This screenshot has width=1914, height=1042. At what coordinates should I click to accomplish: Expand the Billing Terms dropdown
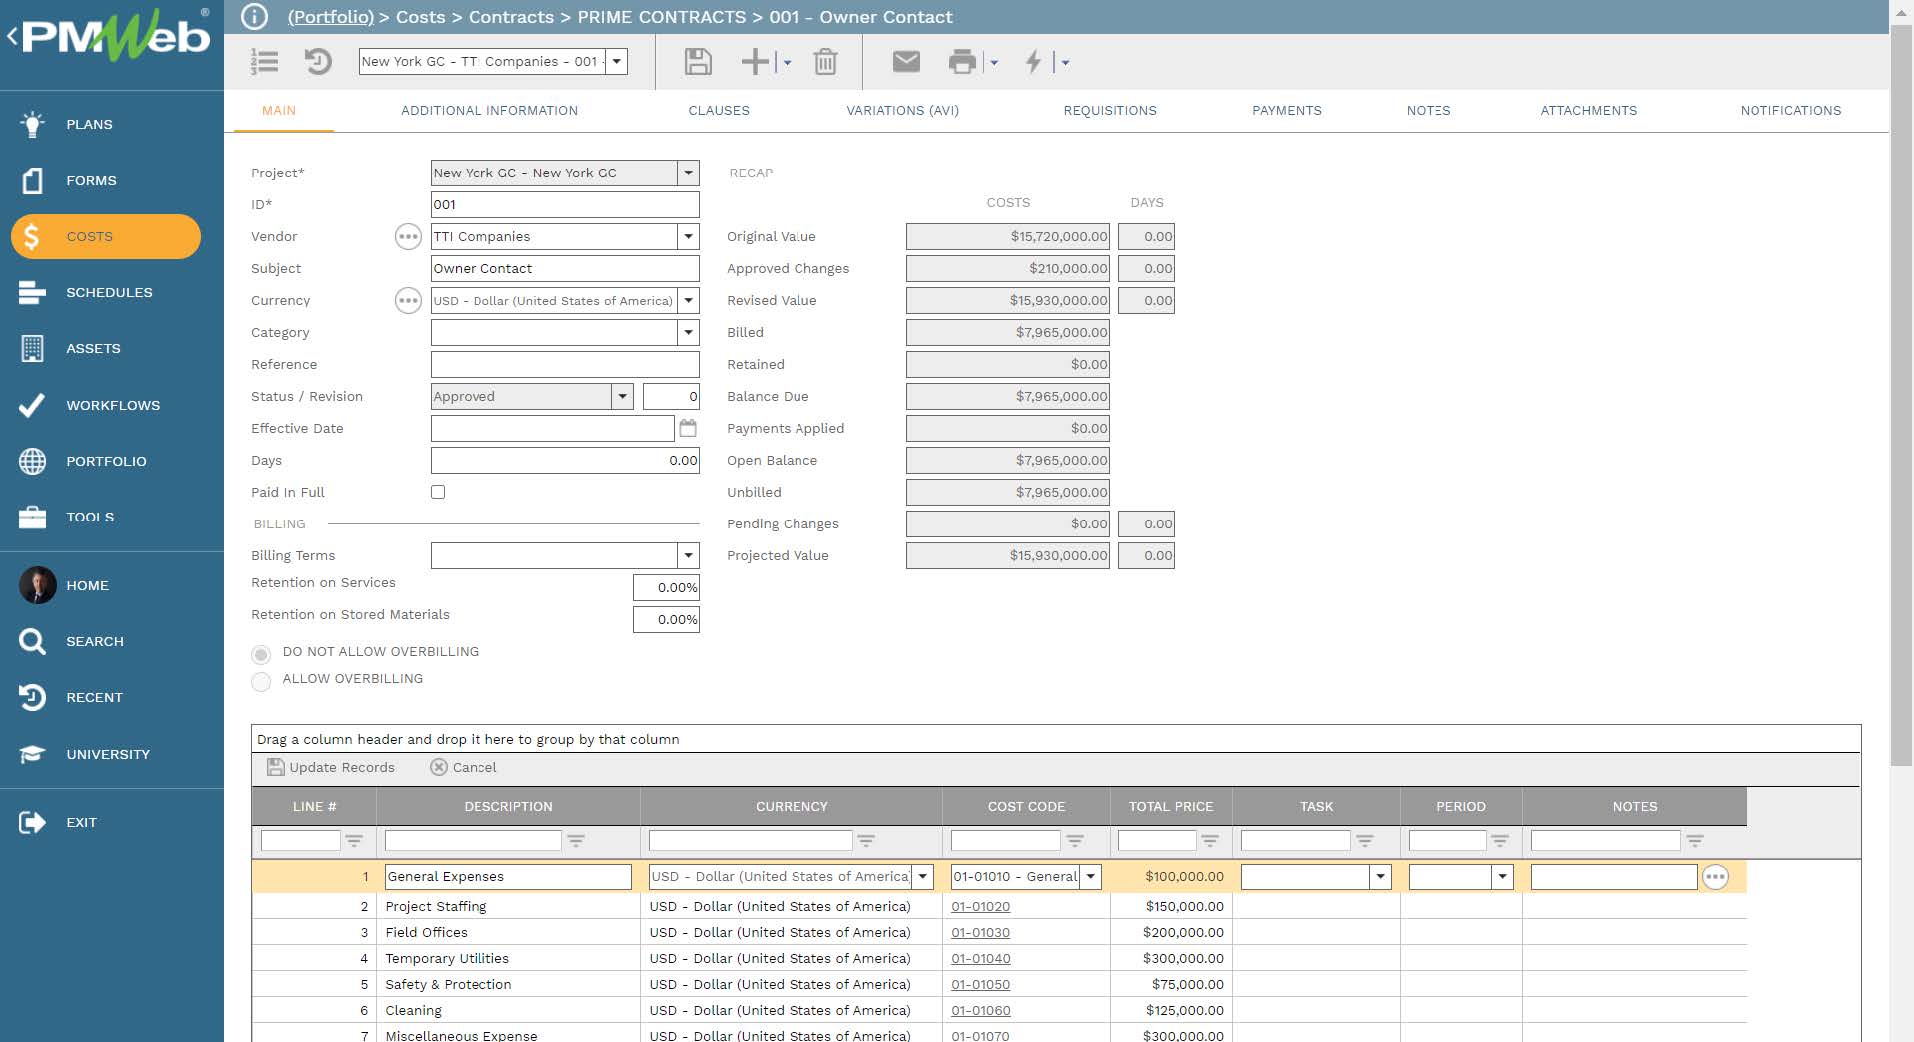tap(688, 556)
